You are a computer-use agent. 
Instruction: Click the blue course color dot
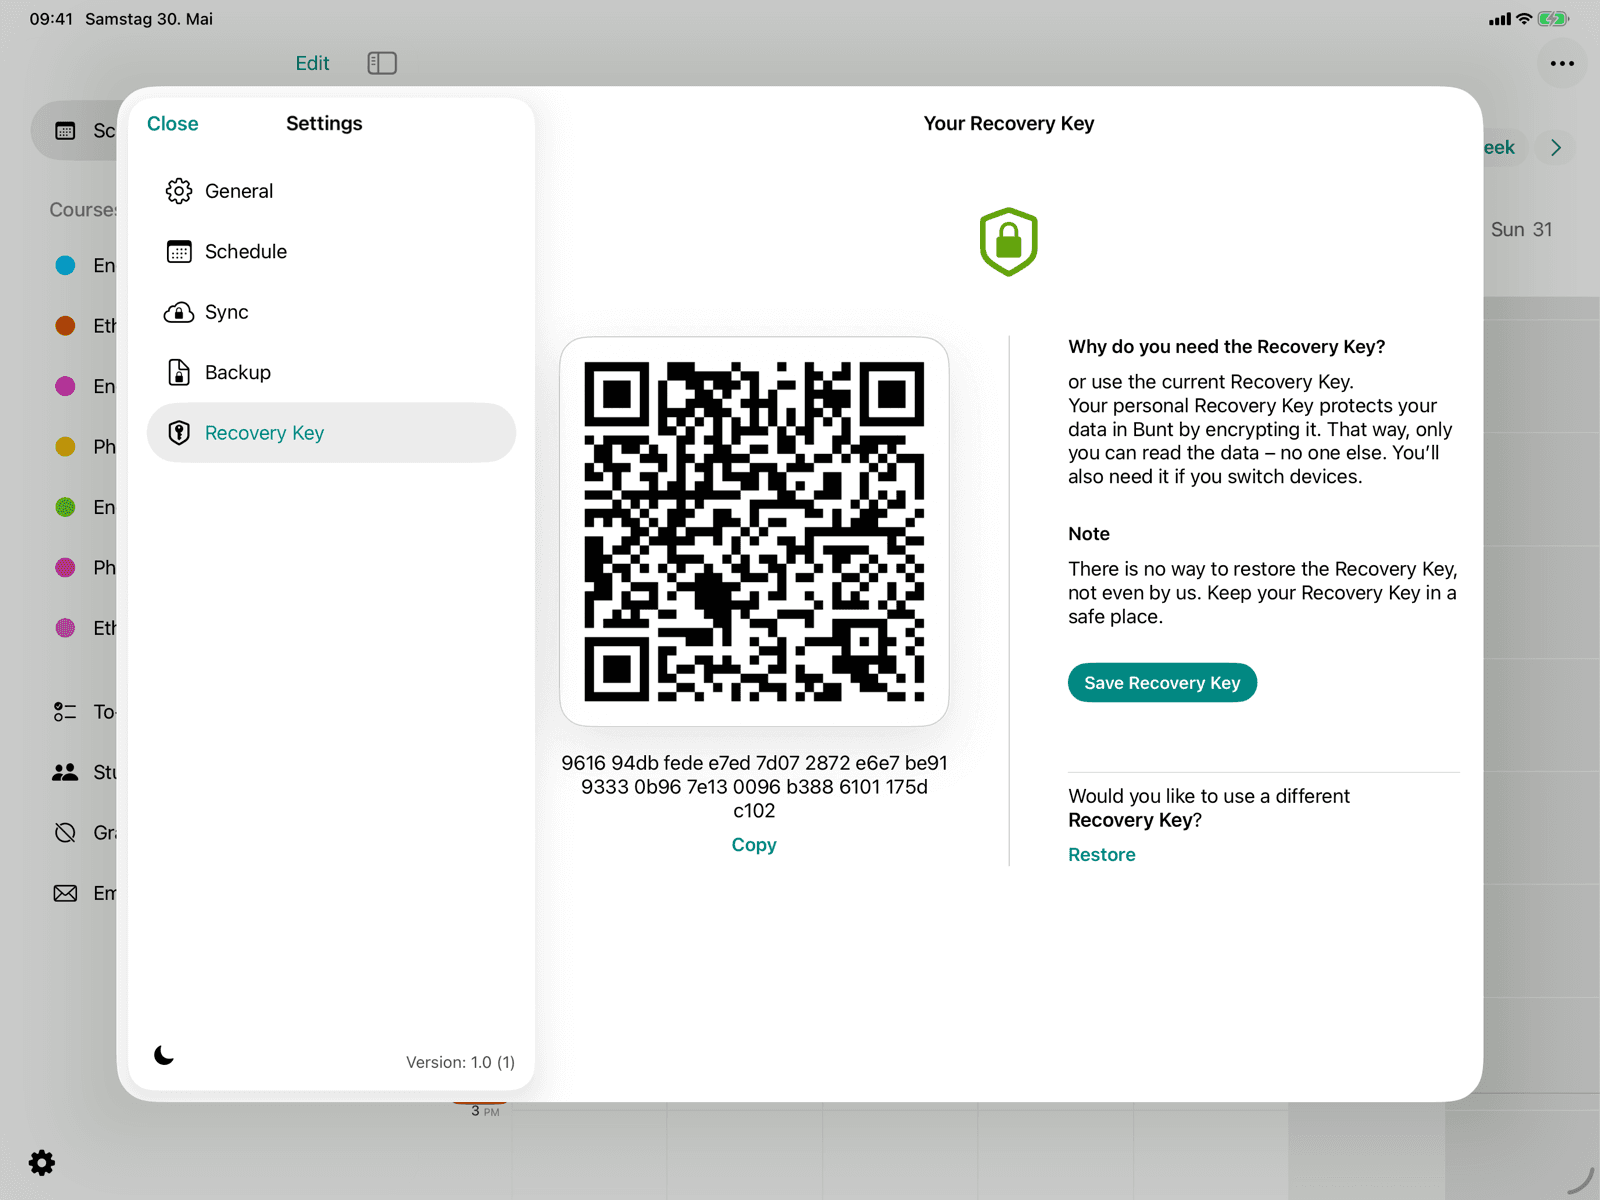(x=65, y=265)
